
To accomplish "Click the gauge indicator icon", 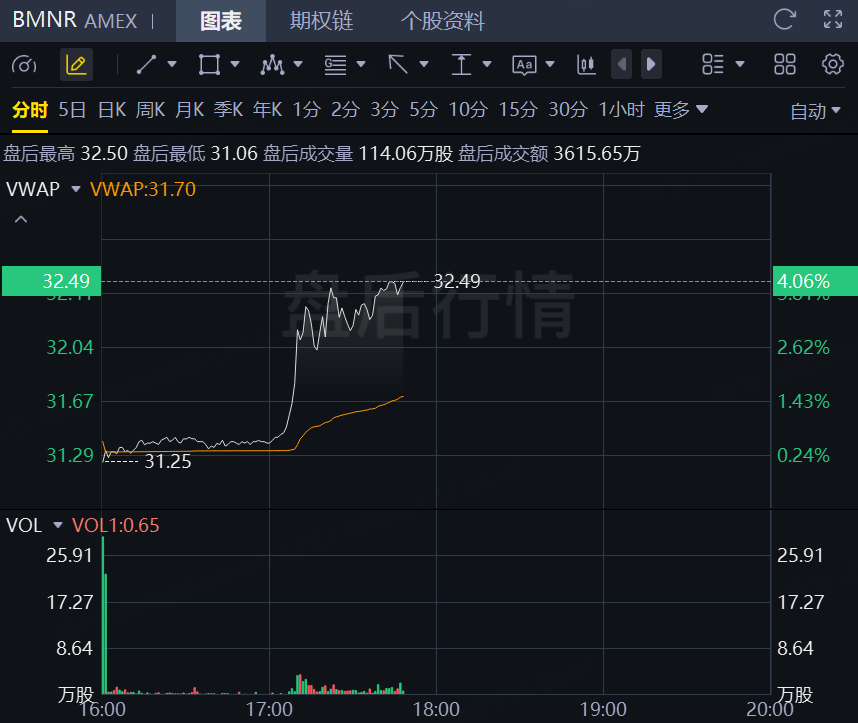I will pyautogui.click(x=23, y=65).
